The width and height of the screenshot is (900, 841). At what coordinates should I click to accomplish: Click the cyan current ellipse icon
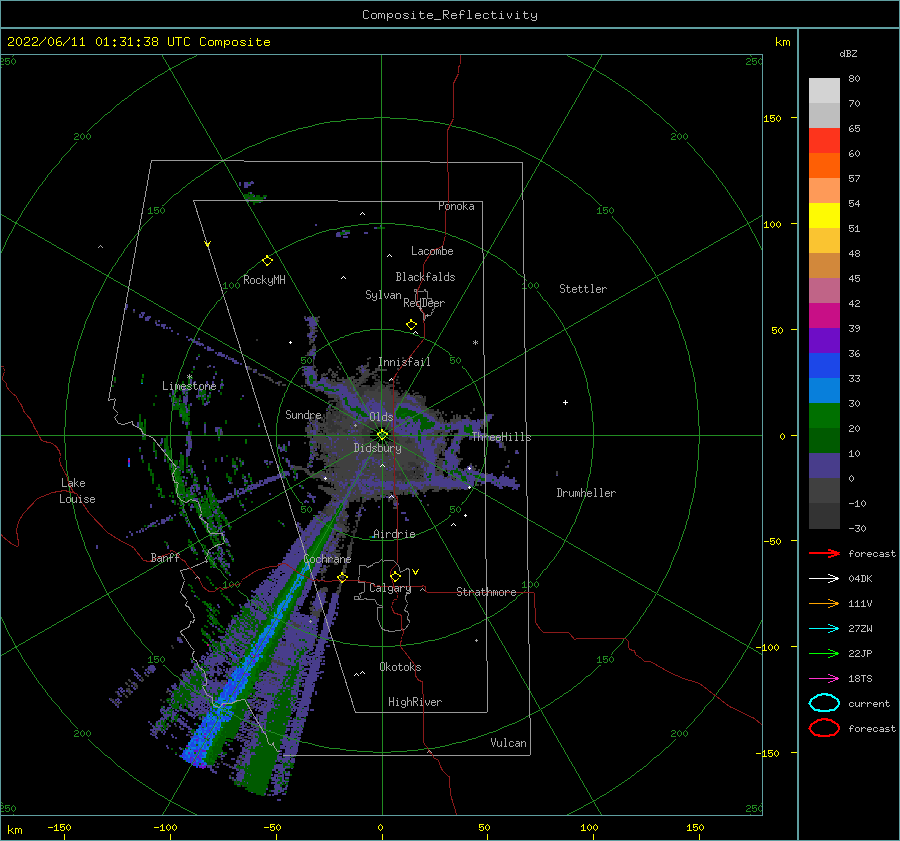point(824,703)
